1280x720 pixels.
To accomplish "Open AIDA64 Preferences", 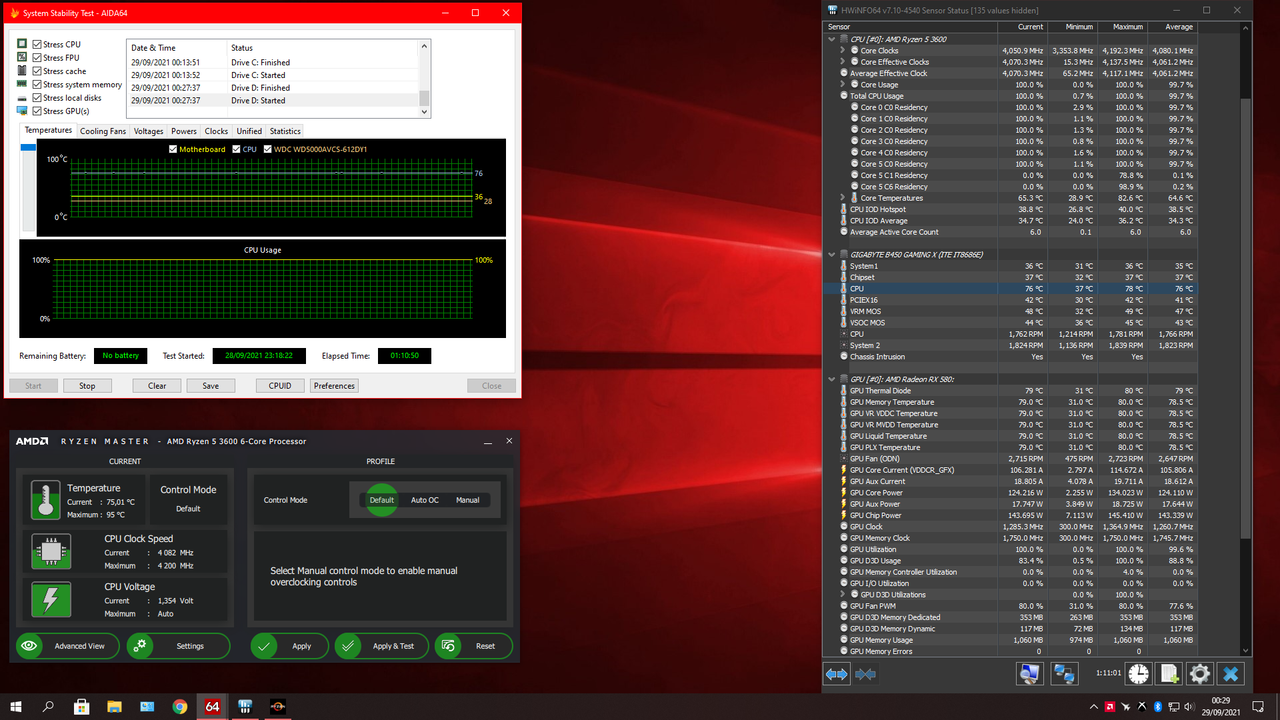I will (334, 385).
